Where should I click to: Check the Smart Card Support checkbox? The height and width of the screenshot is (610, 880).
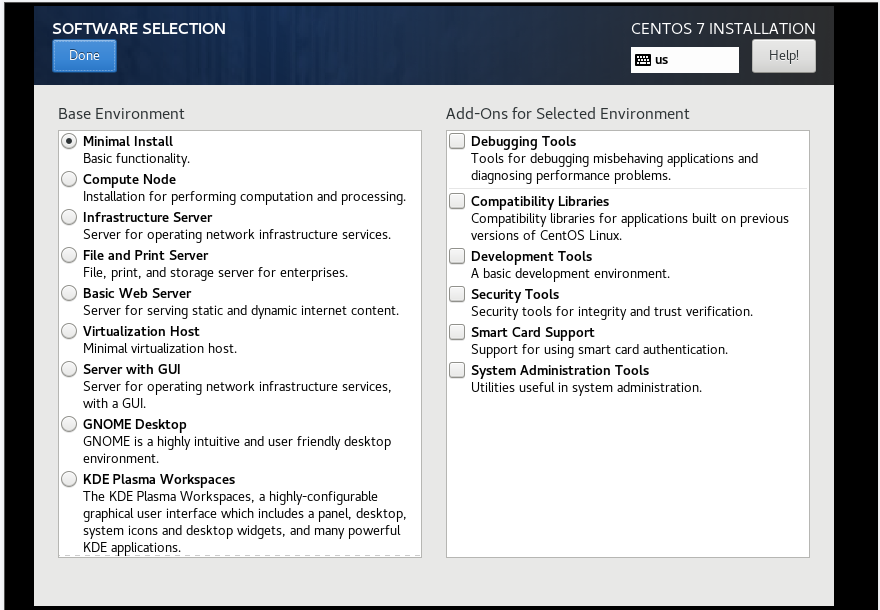(457, 332)
